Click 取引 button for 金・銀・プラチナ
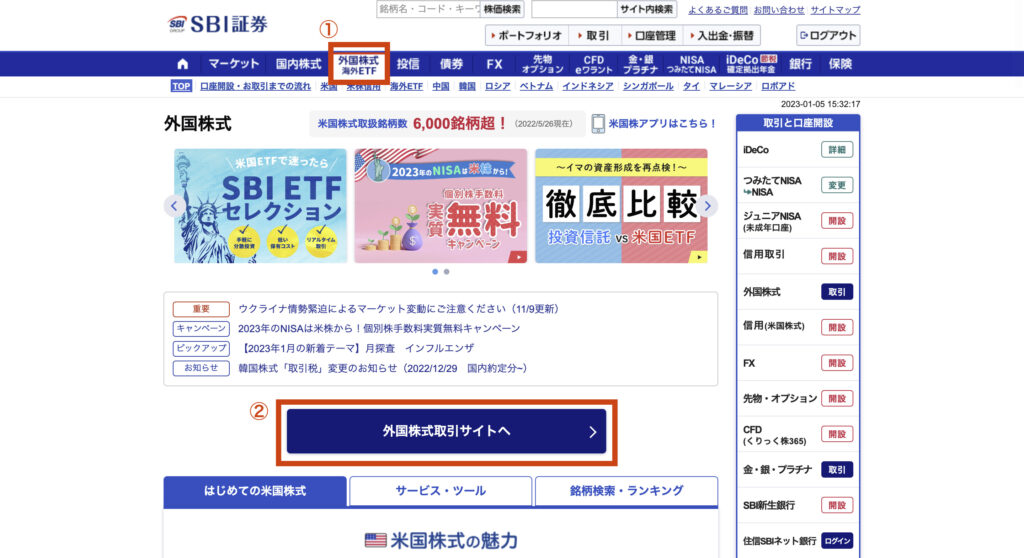The image size is (1024, 558). [x=837, y=470]
